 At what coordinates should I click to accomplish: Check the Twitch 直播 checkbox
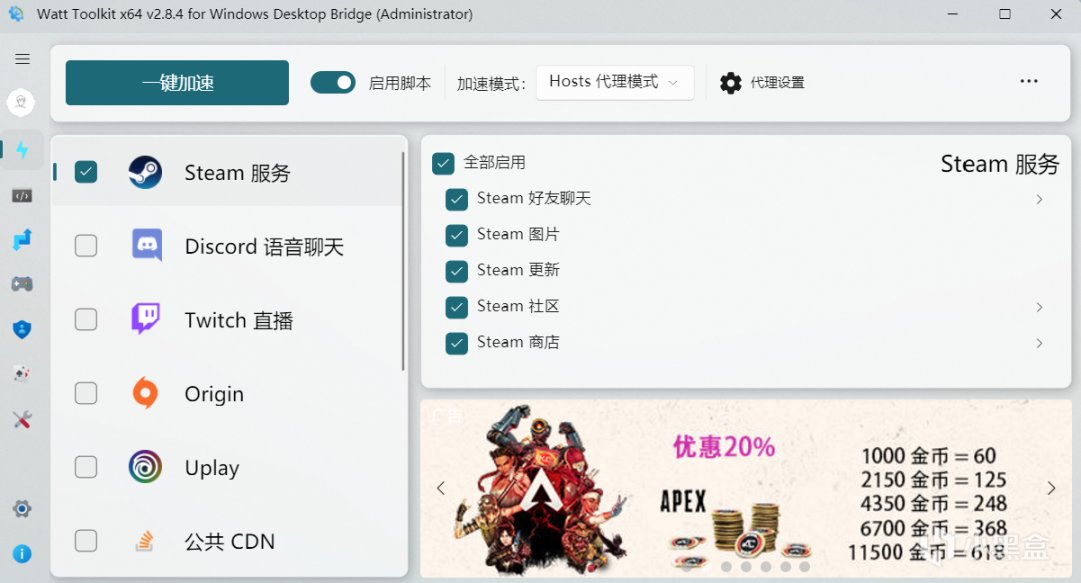(x=86, y=319)
